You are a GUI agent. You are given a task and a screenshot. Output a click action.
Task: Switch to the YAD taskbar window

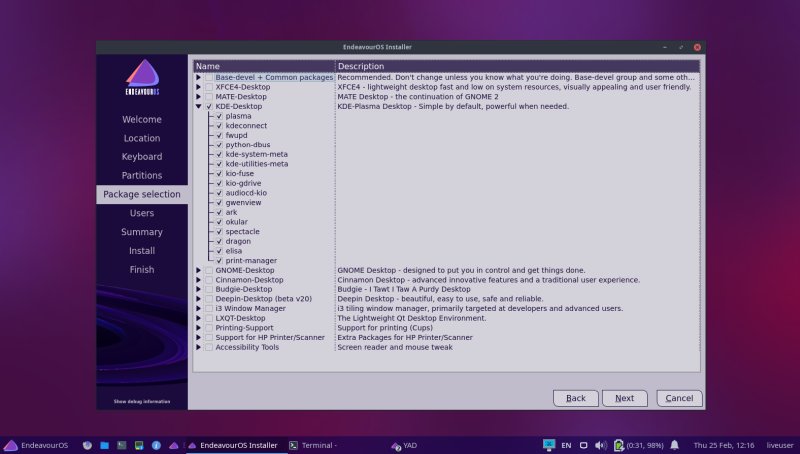(x=404, y=445)
